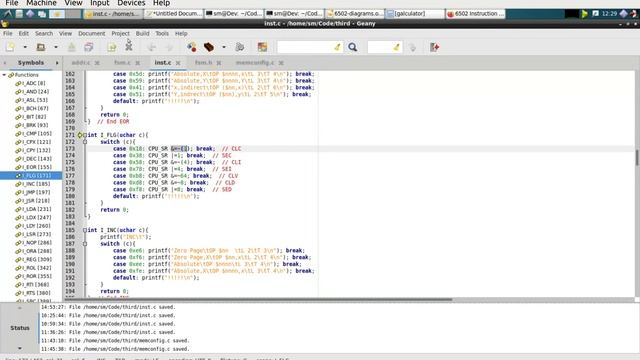The height and width of the screenshot is (360, 640).
Task: Click the editor vertical scrollbar thumb
Action: (637, 158)
